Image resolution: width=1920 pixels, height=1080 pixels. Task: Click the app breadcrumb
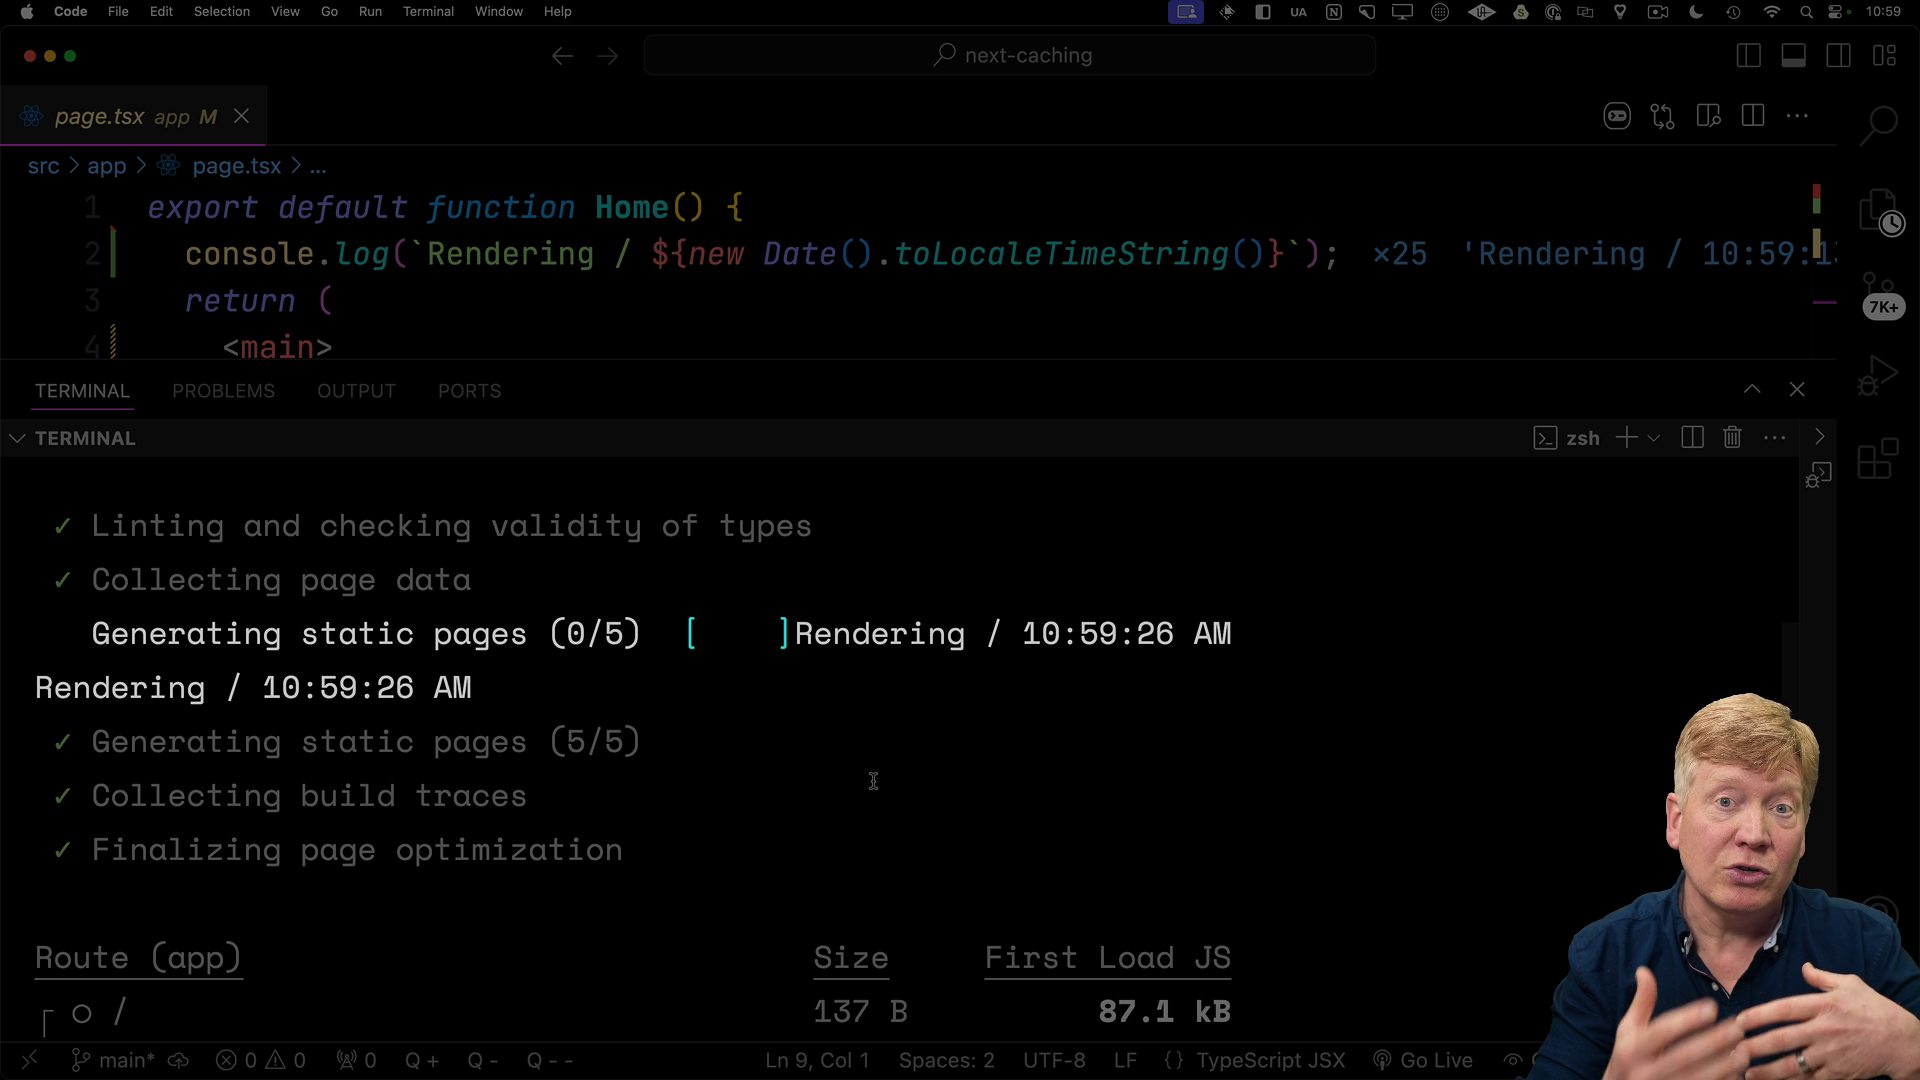[106, 166]
